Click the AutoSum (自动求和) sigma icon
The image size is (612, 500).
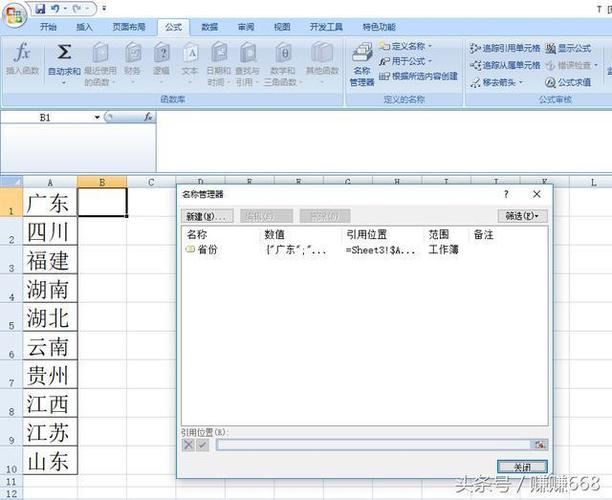[64, 52]
